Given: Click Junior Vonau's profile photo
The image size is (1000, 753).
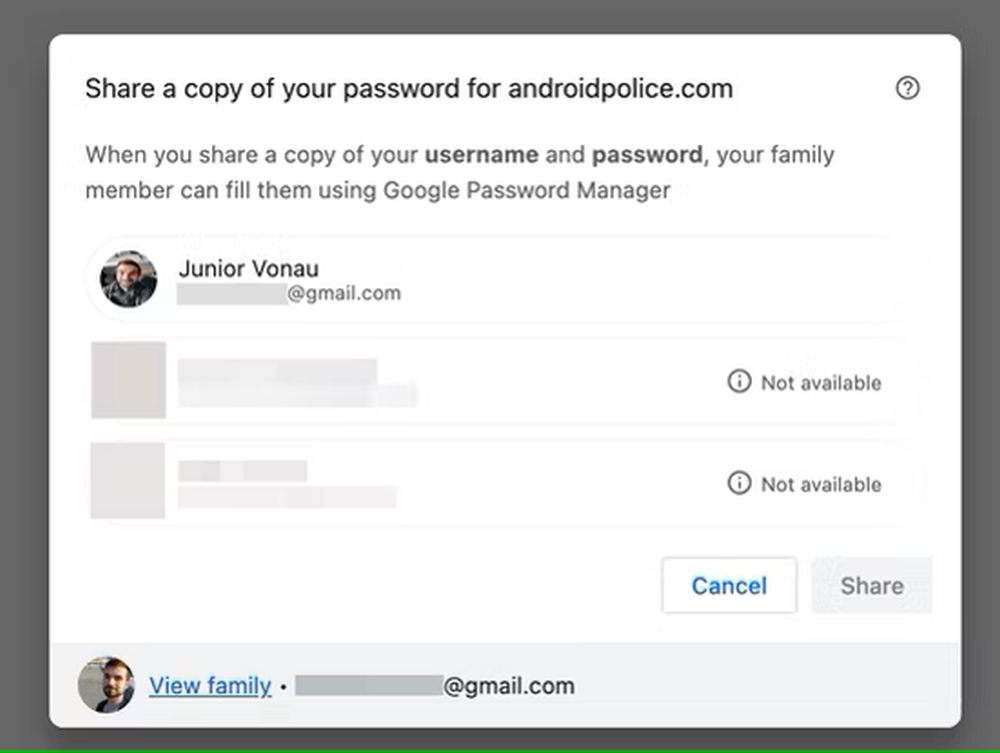Looking at the screenshot, I should [x=128, y=279].
